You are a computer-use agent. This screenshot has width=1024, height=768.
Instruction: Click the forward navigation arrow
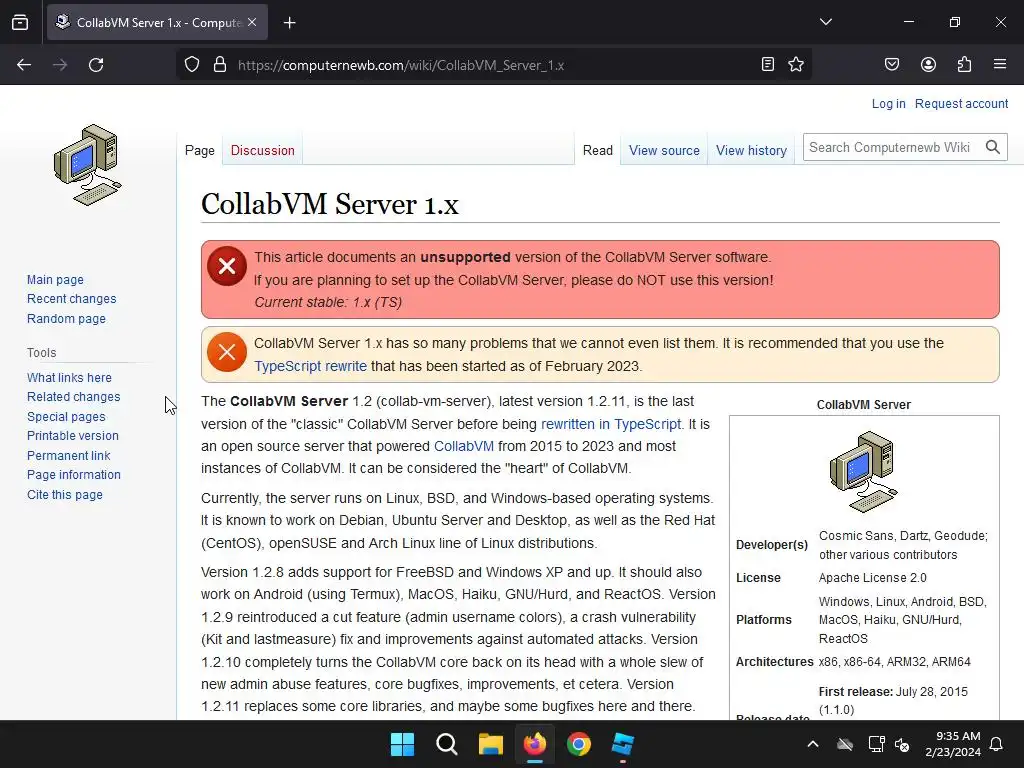60,65
